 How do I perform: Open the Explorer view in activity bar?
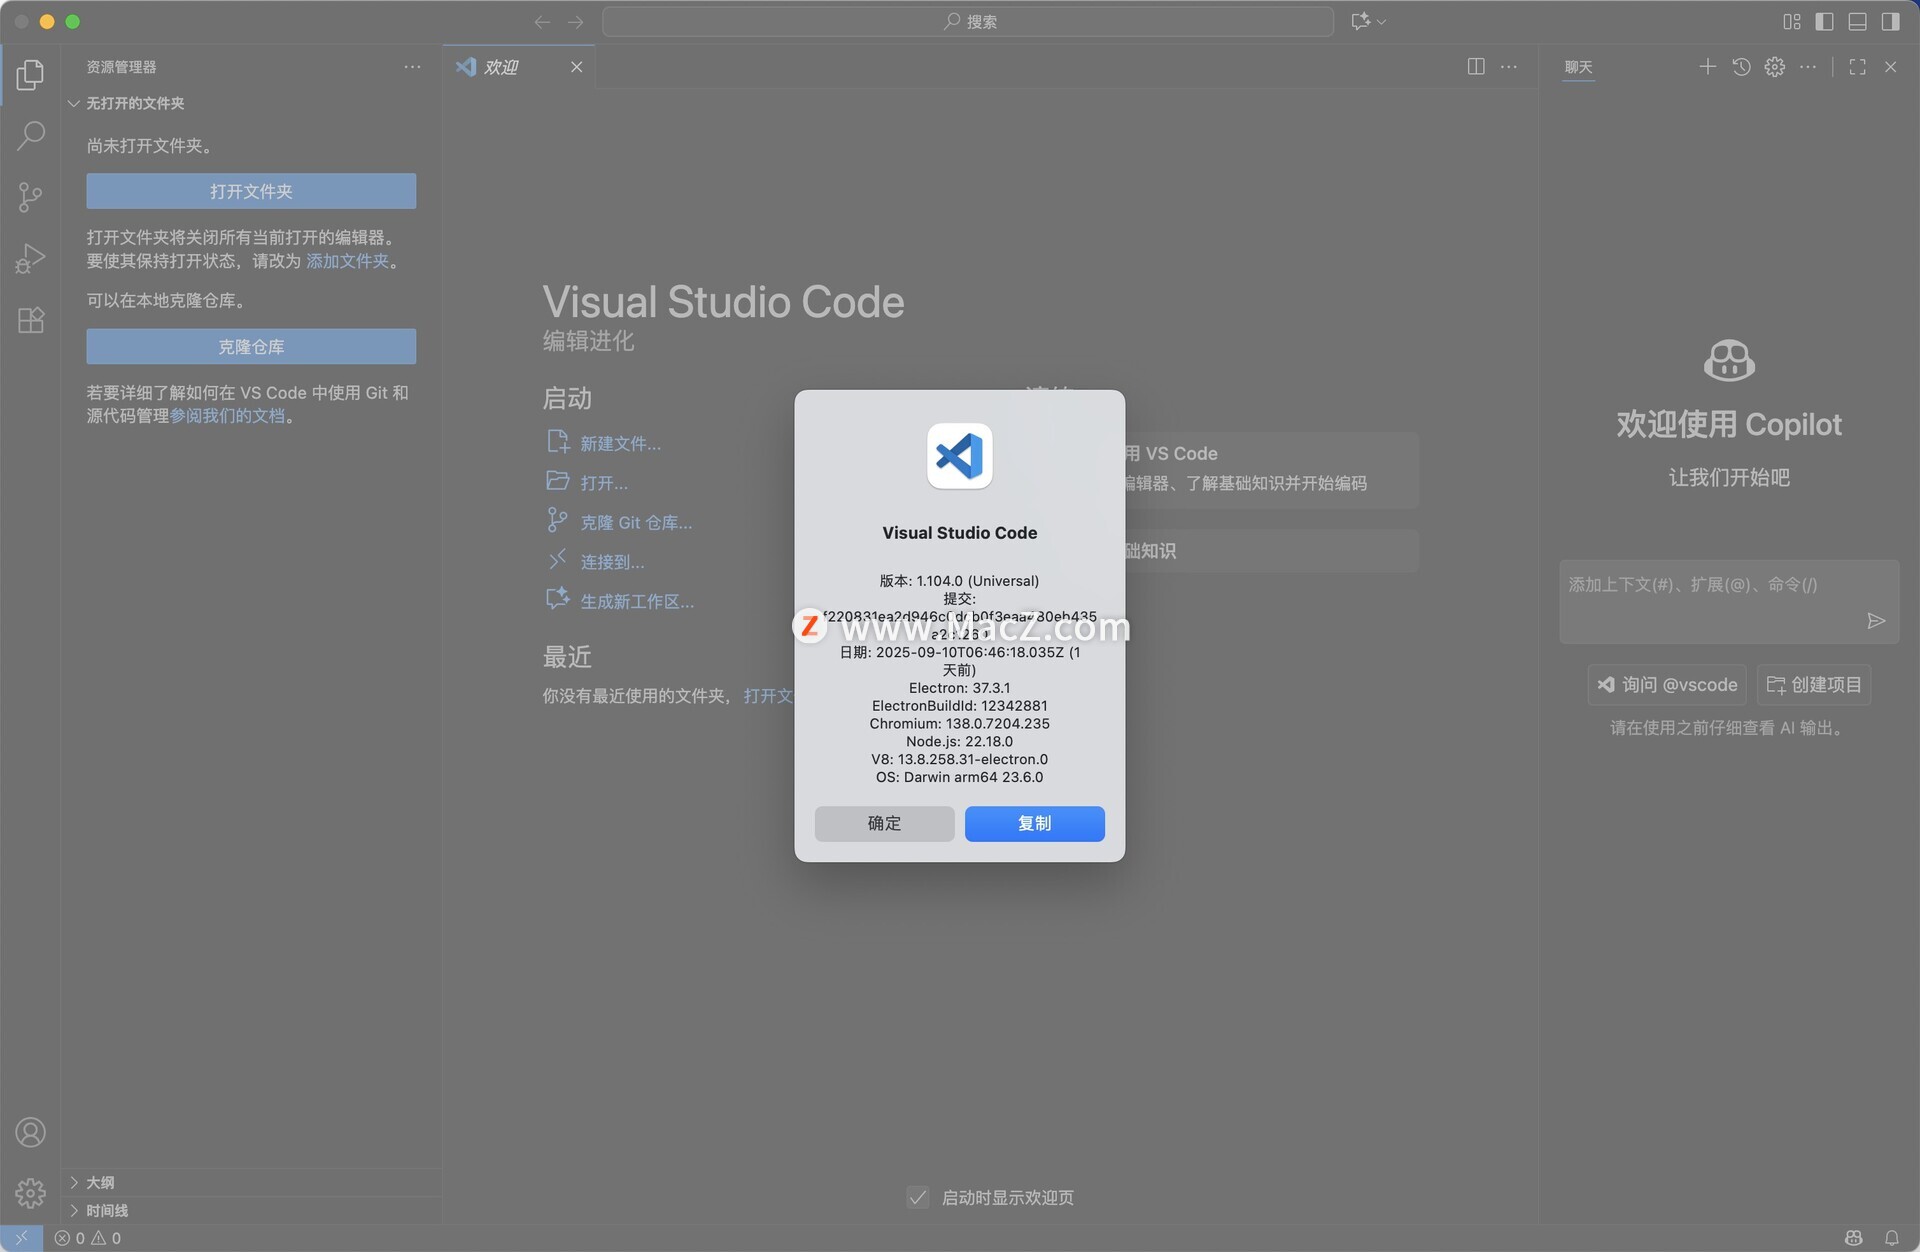tap(30, 74)
